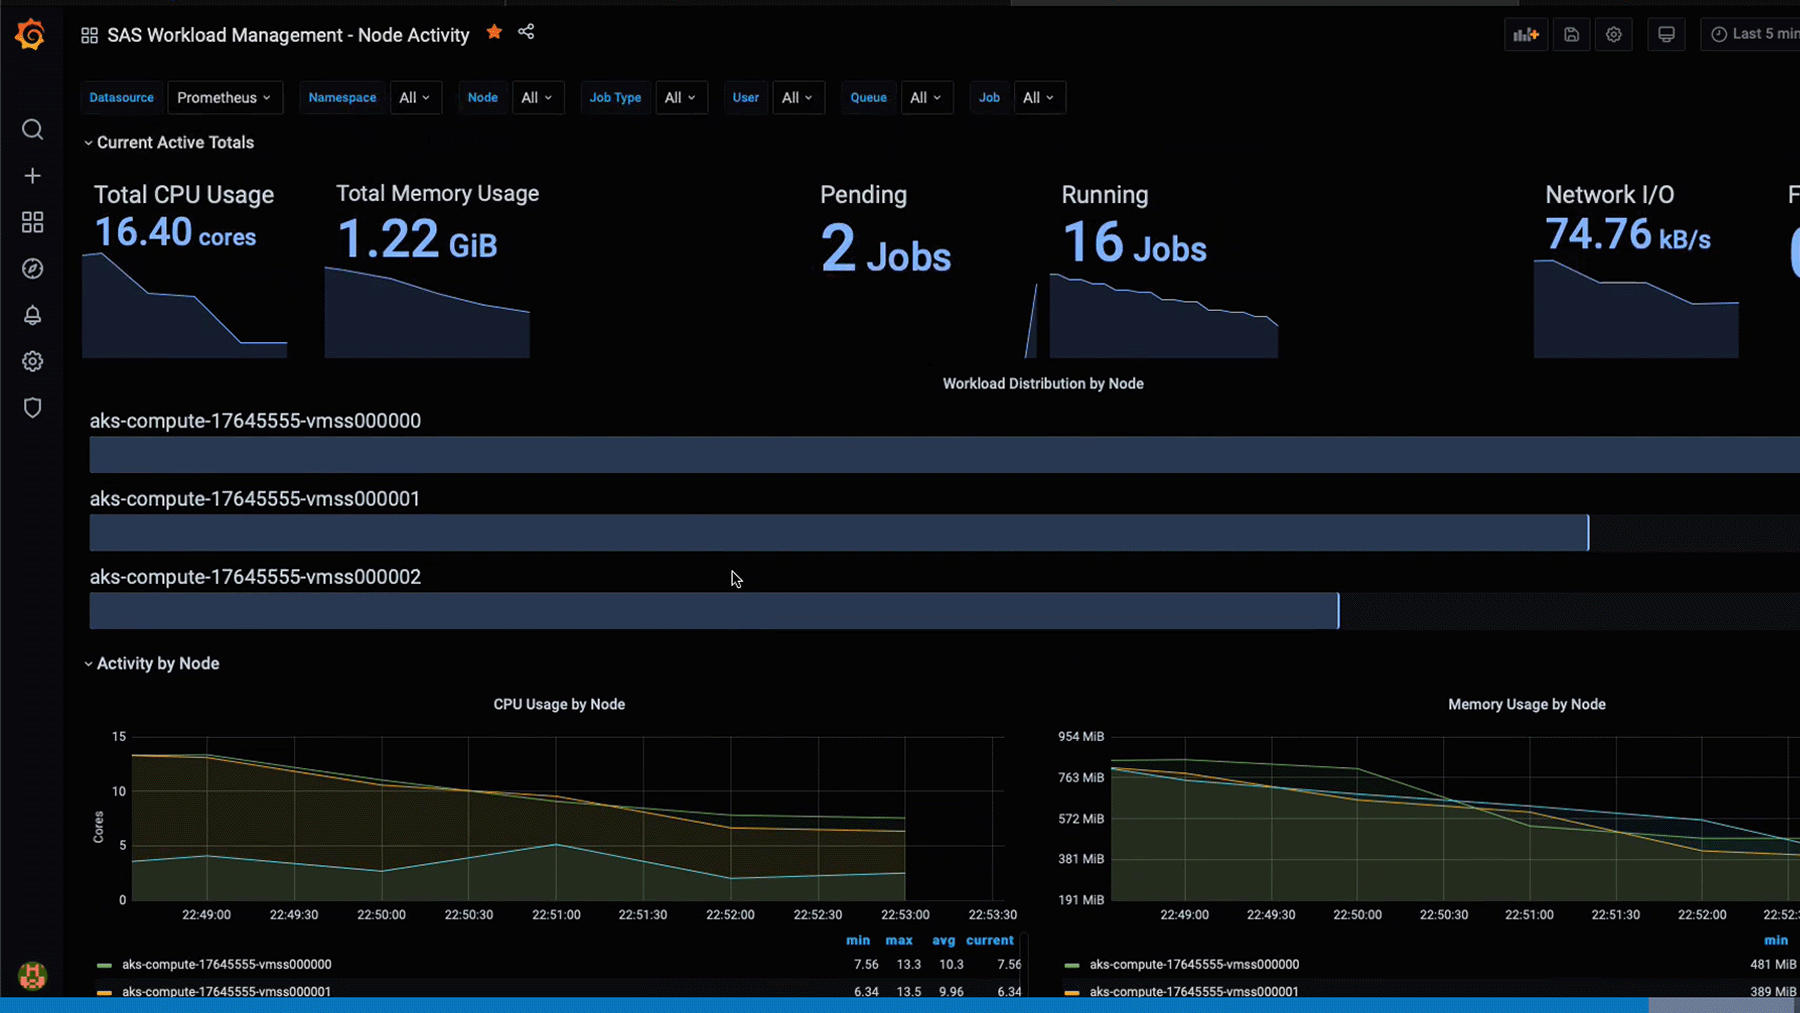Click the vmss000001 workload bar

[839, 533]
